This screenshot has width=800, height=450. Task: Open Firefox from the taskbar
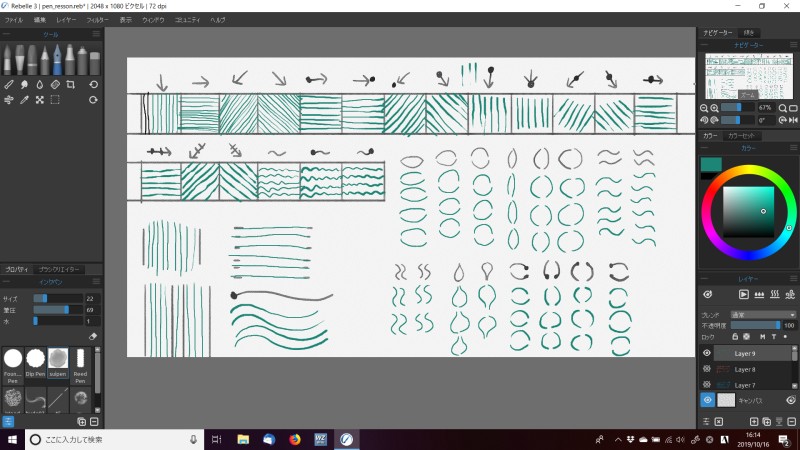[295, 439]
